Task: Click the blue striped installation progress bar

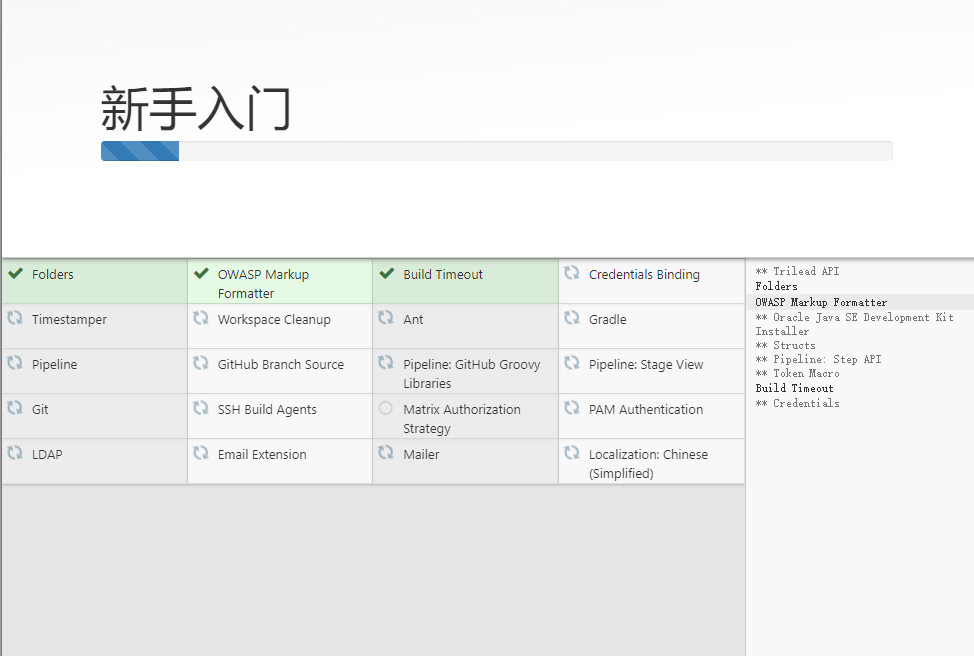Action: point(140,151)
